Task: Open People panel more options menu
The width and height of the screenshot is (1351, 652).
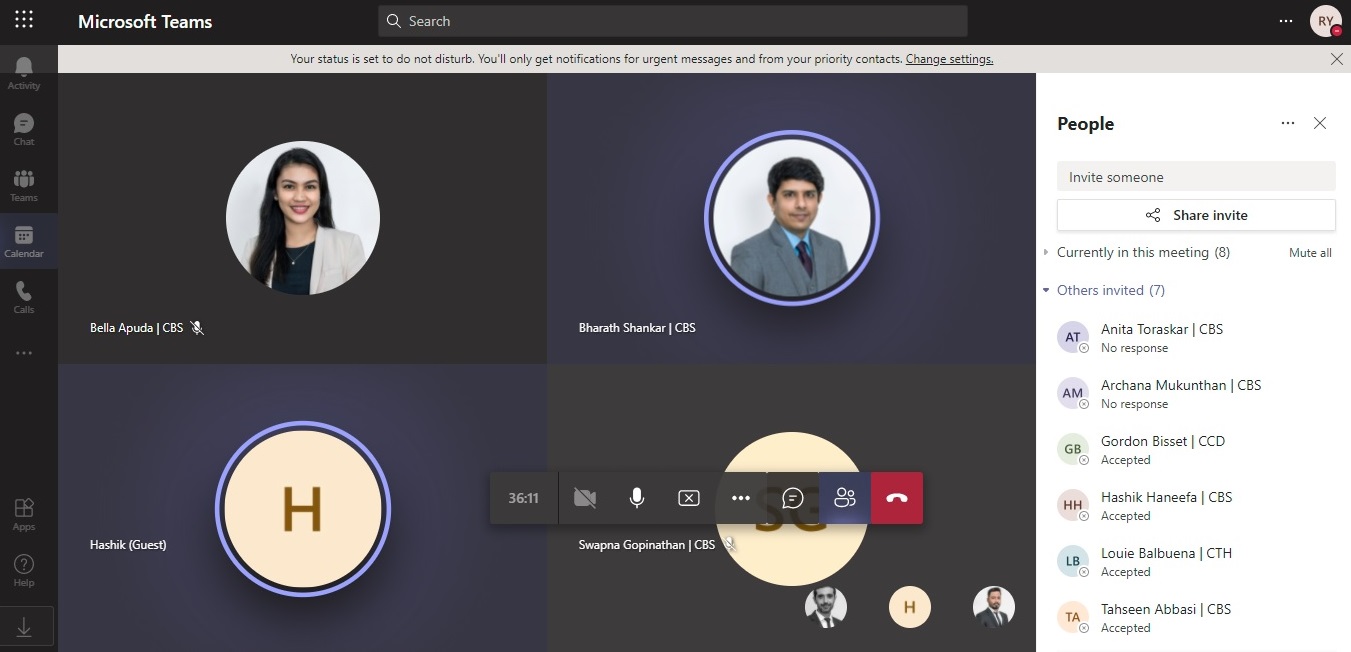Action: (x=1288, y=123)
